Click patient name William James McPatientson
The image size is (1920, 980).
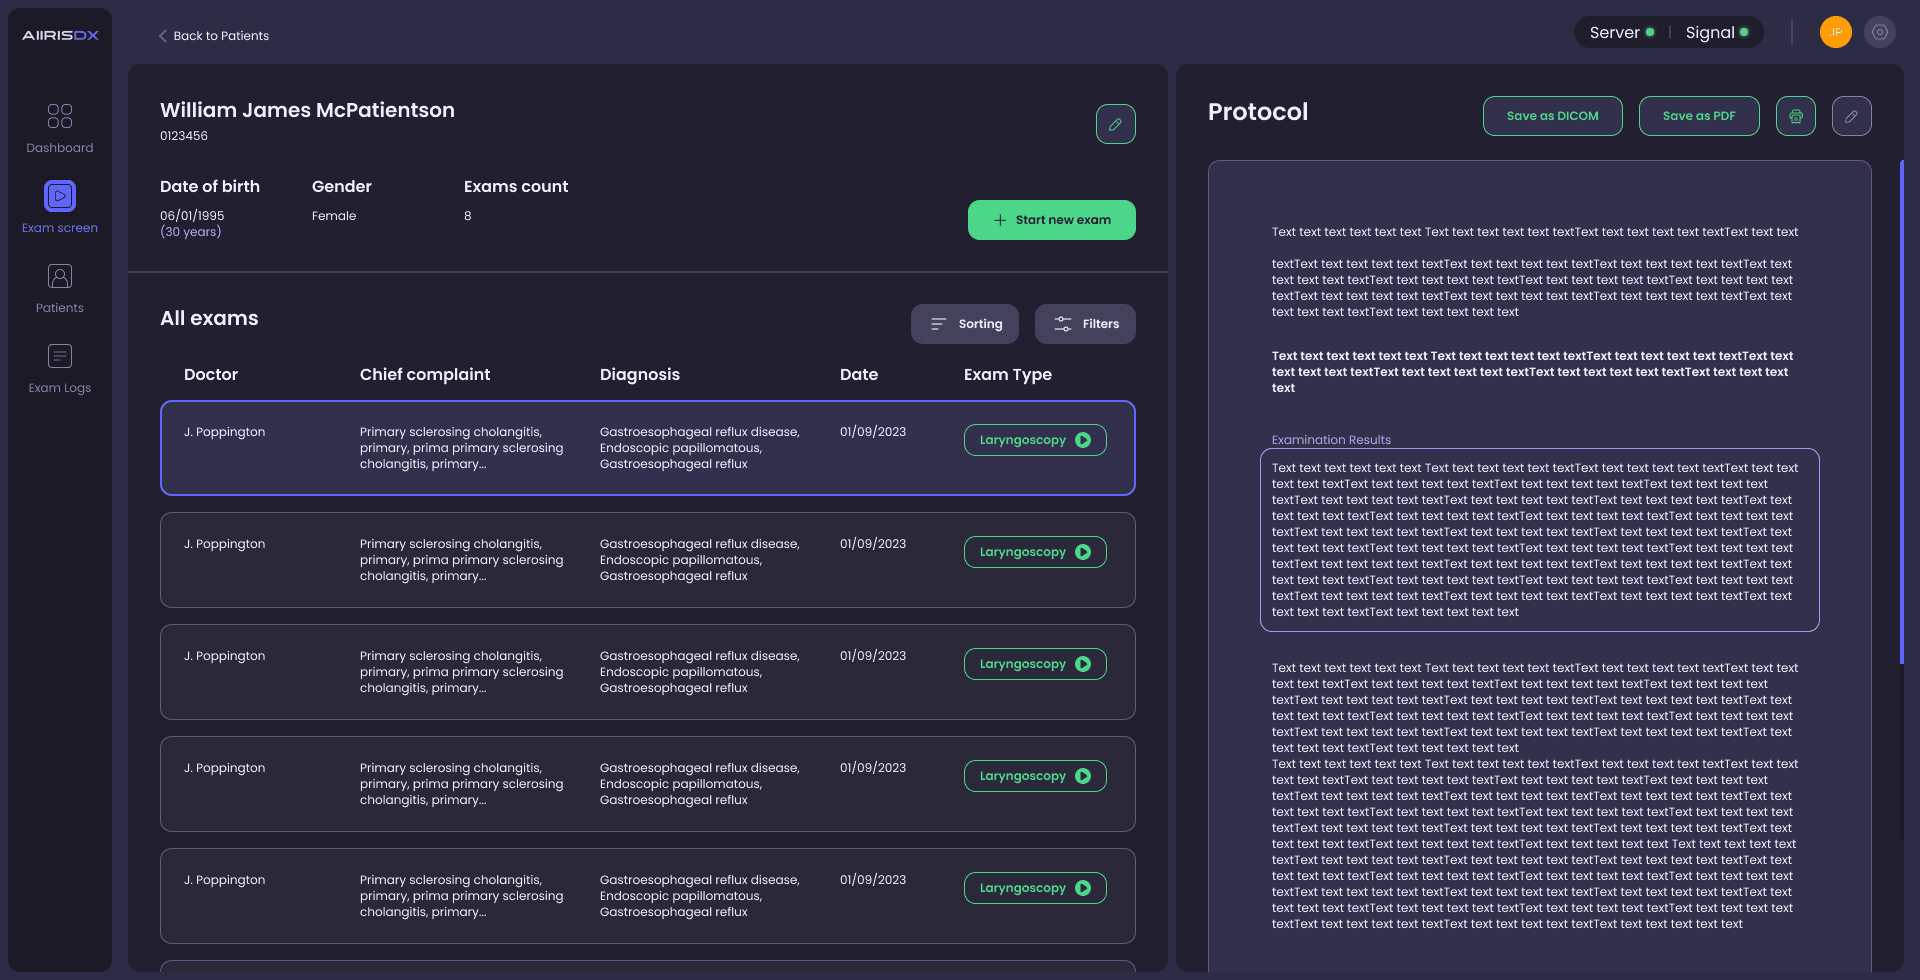pos(307,110)
